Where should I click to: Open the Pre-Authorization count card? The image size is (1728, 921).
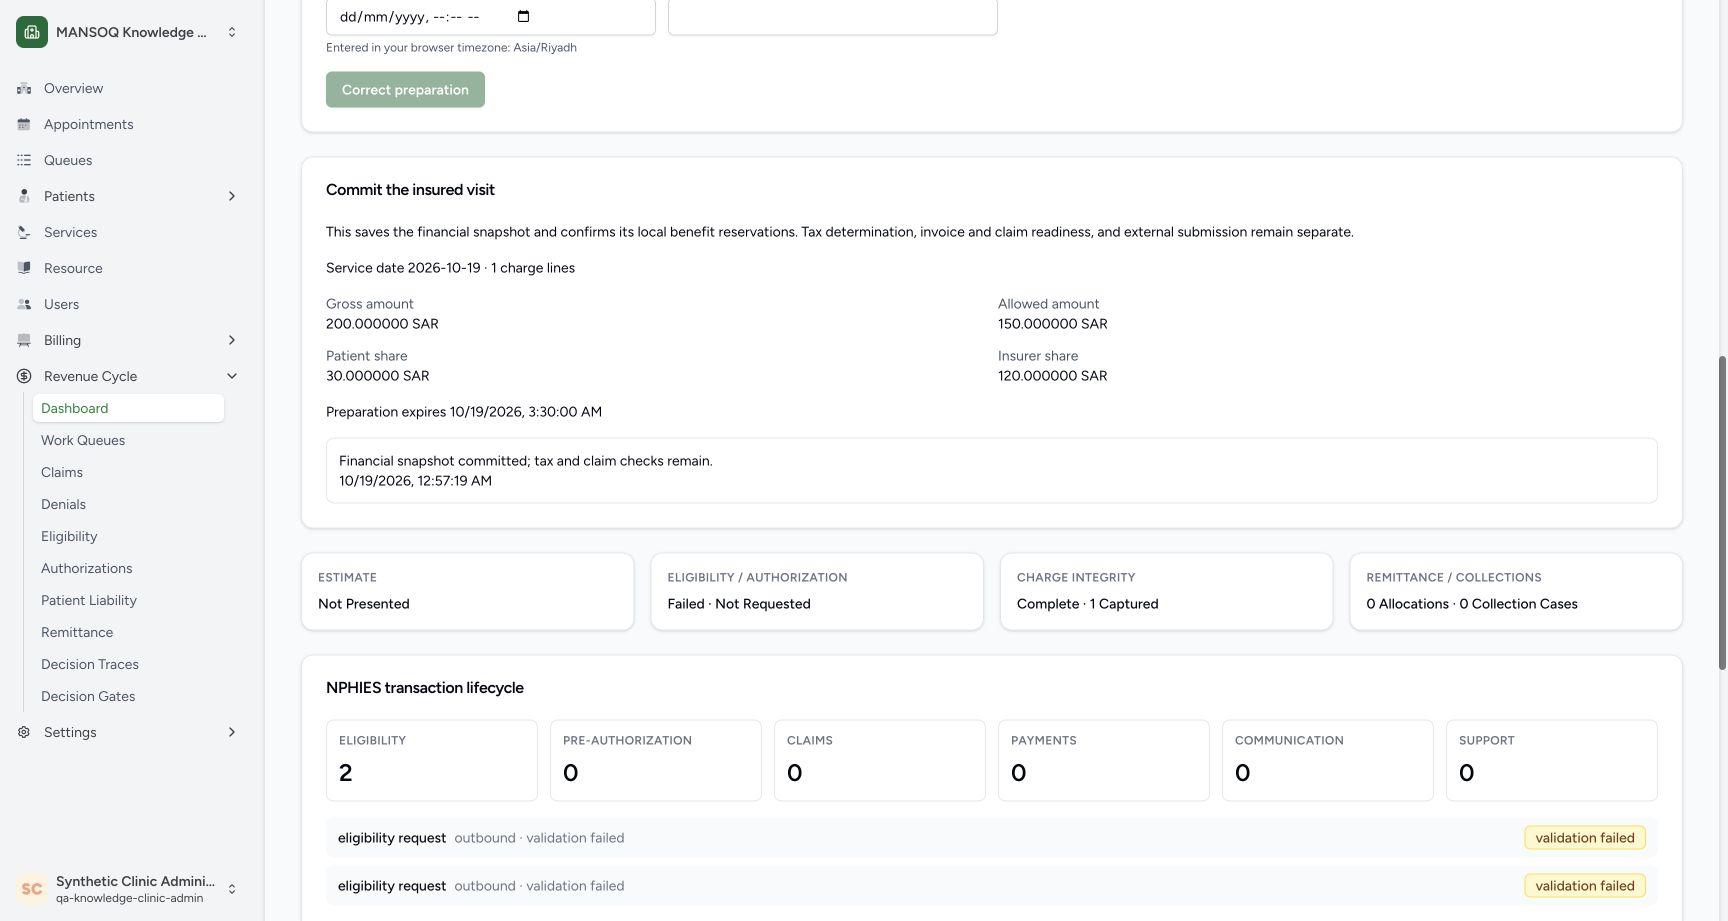pyautogui.click(x=656, y=760)
